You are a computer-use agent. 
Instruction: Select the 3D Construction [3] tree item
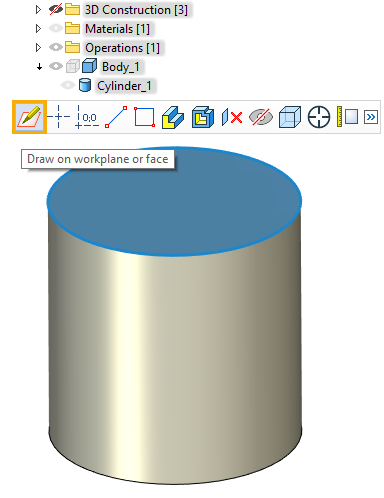click(x=136, y=10)
